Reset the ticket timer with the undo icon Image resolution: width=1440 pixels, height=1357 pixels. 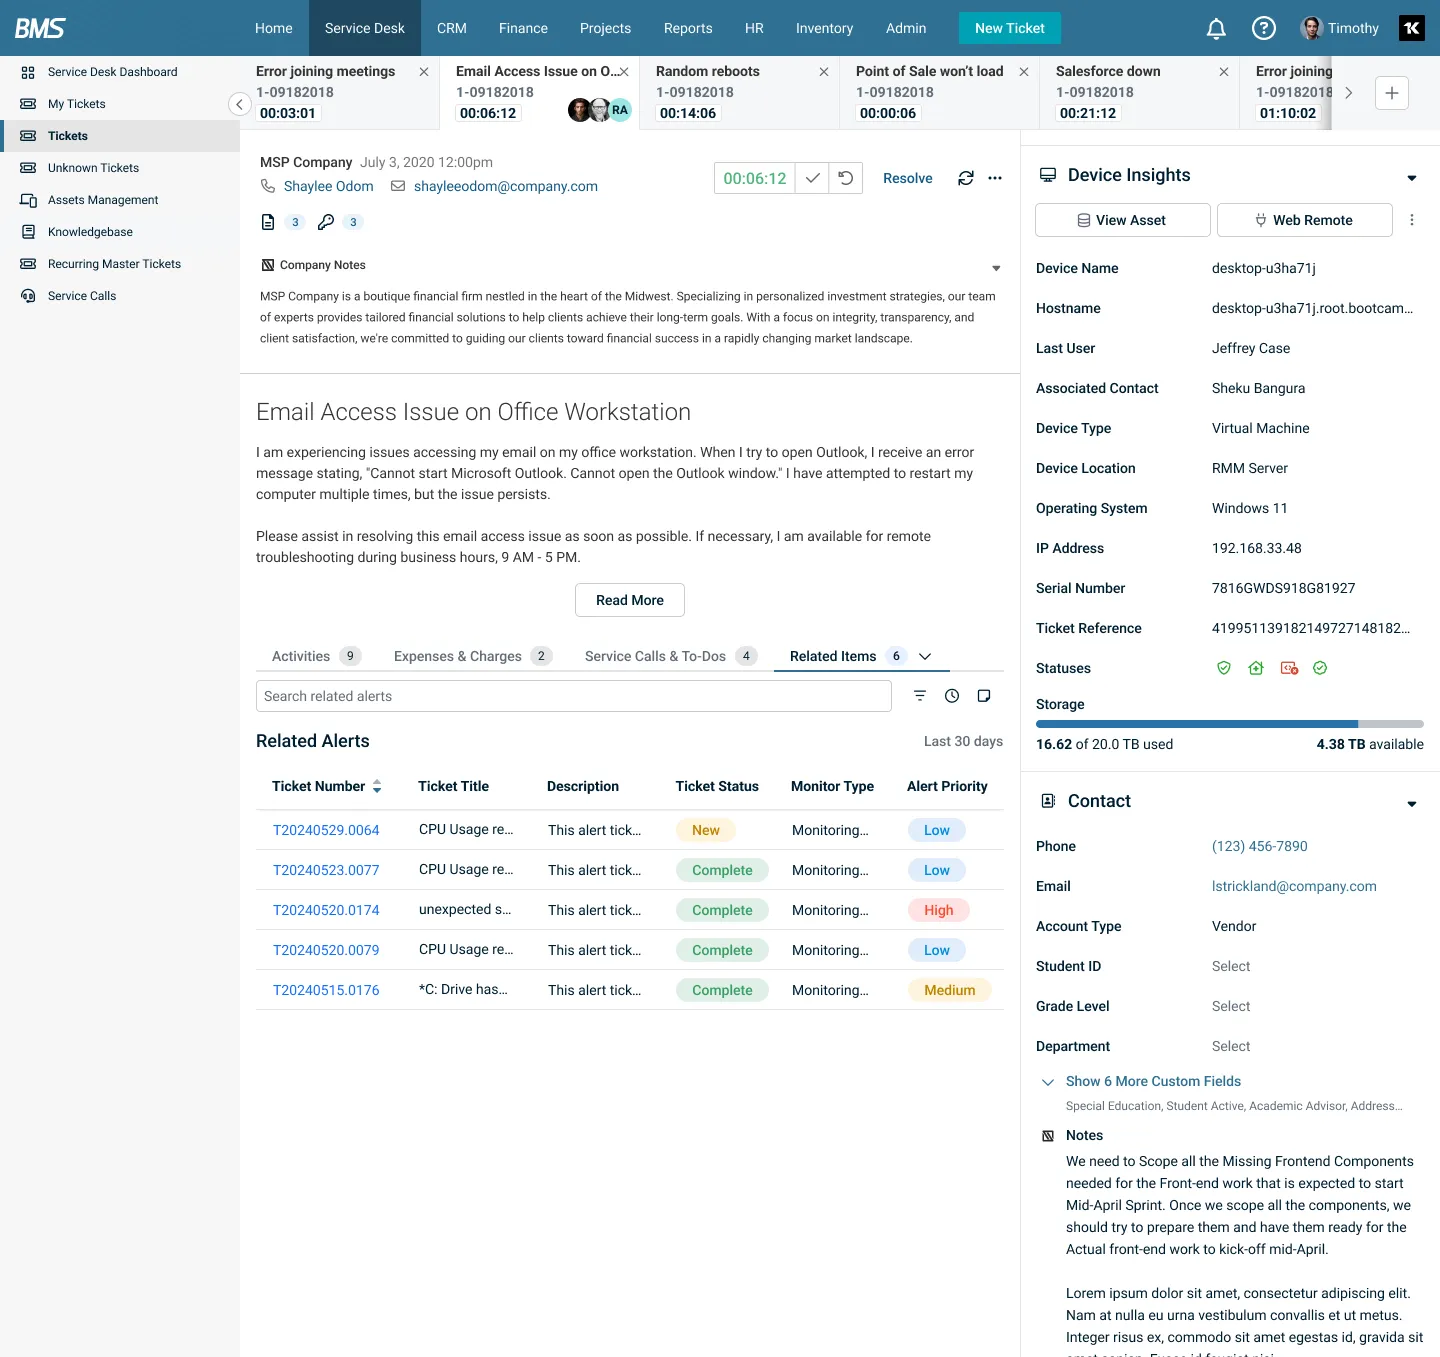846,178
